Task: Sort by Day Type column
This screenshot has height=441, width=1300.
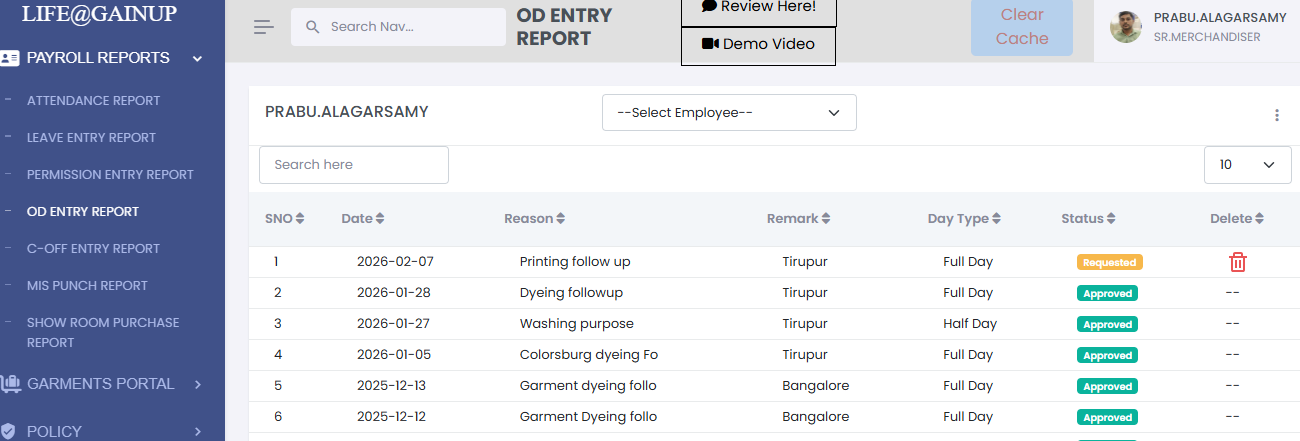Action: 996,219
